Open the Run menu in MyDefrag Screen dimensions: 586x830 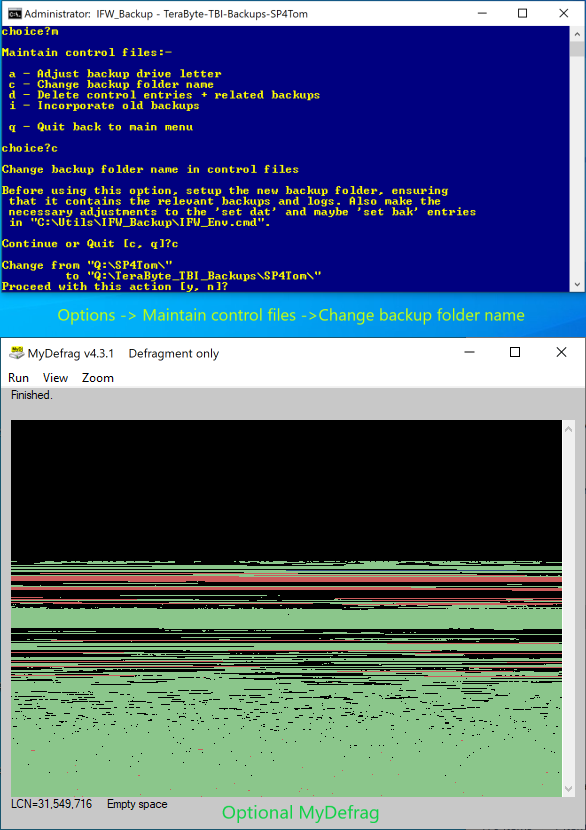coord(19,378)
